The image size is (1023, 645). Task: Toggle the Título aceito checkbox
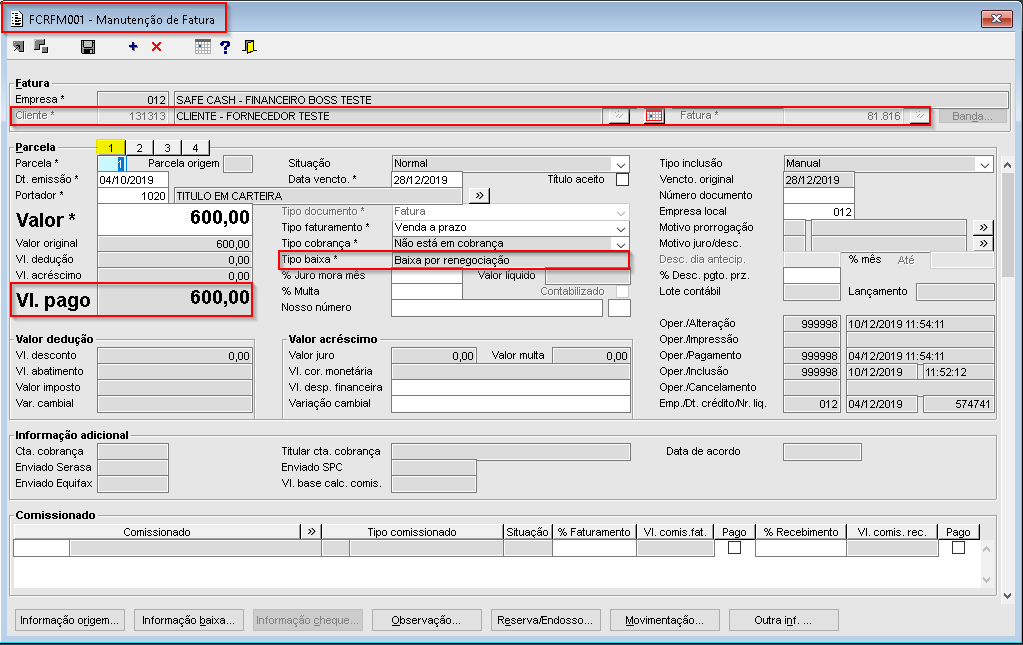[622, 179]
